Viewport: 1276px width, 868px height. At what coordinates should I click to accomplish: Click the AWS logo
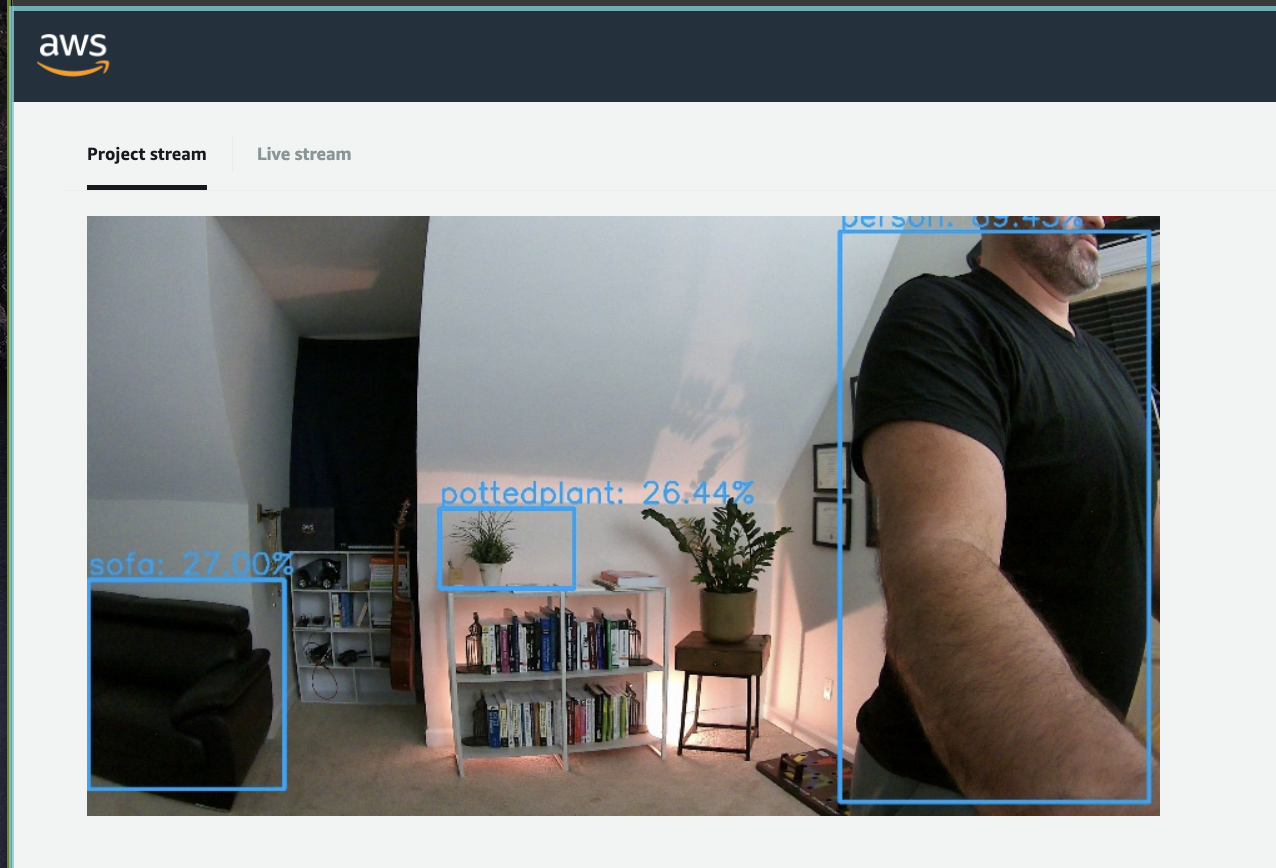coord(73,53)
